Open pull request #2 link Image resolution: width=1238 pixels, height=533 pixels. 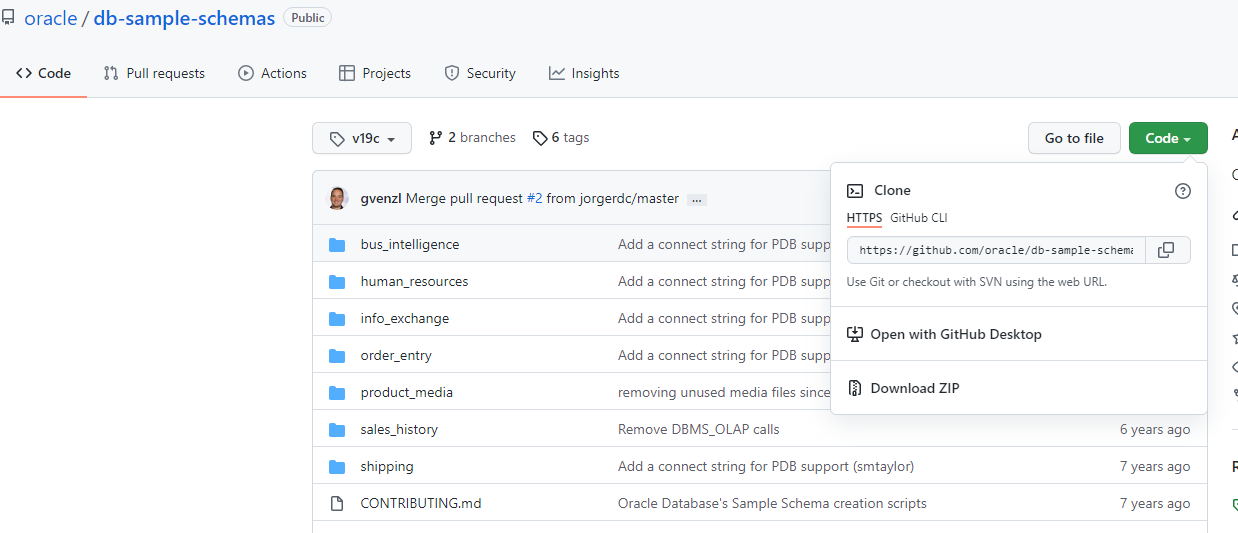(x=534, y=199)
